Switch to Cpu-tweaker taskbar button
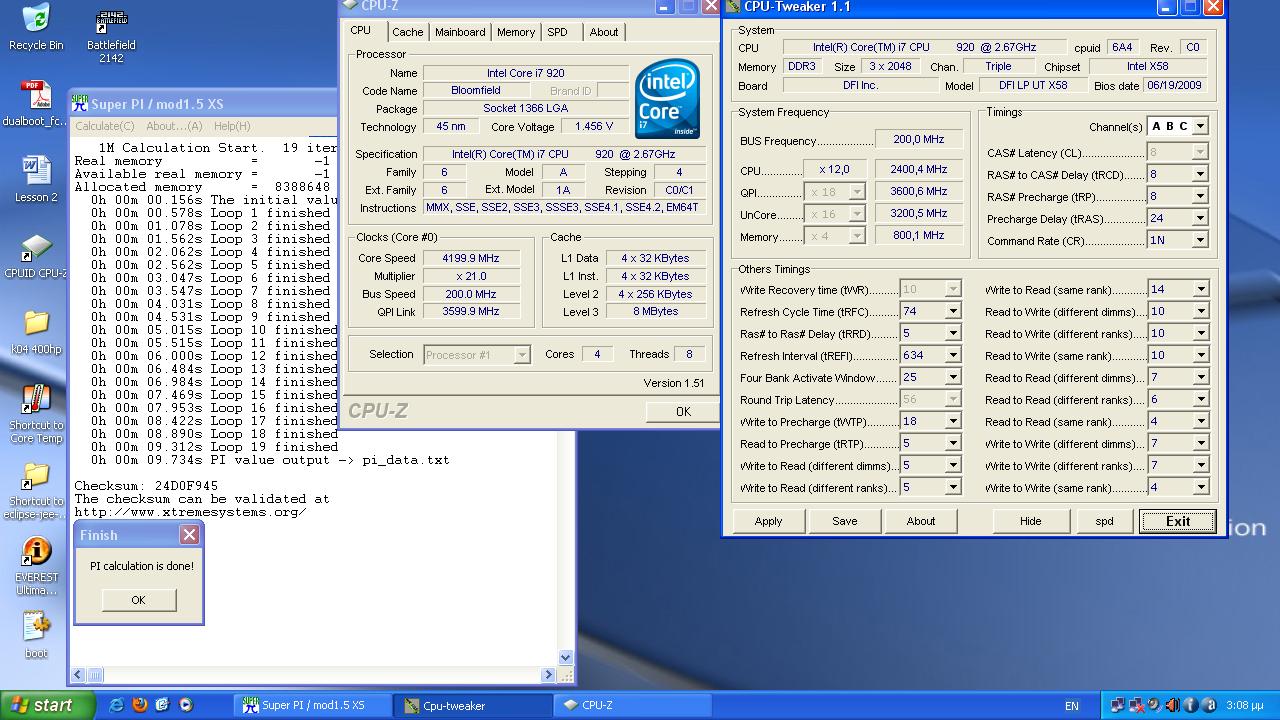This screenshot has height=720, width=1280. 473,705
